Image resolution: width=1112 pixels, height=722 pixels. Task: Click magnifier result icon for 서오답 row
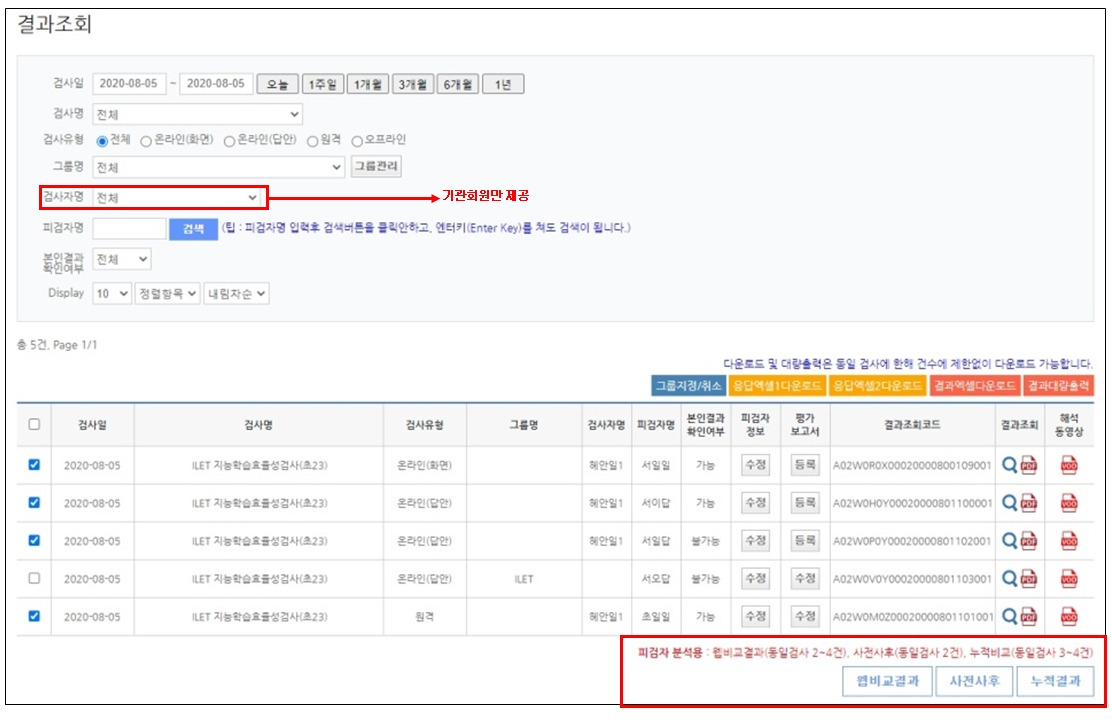pos(1009,579)
